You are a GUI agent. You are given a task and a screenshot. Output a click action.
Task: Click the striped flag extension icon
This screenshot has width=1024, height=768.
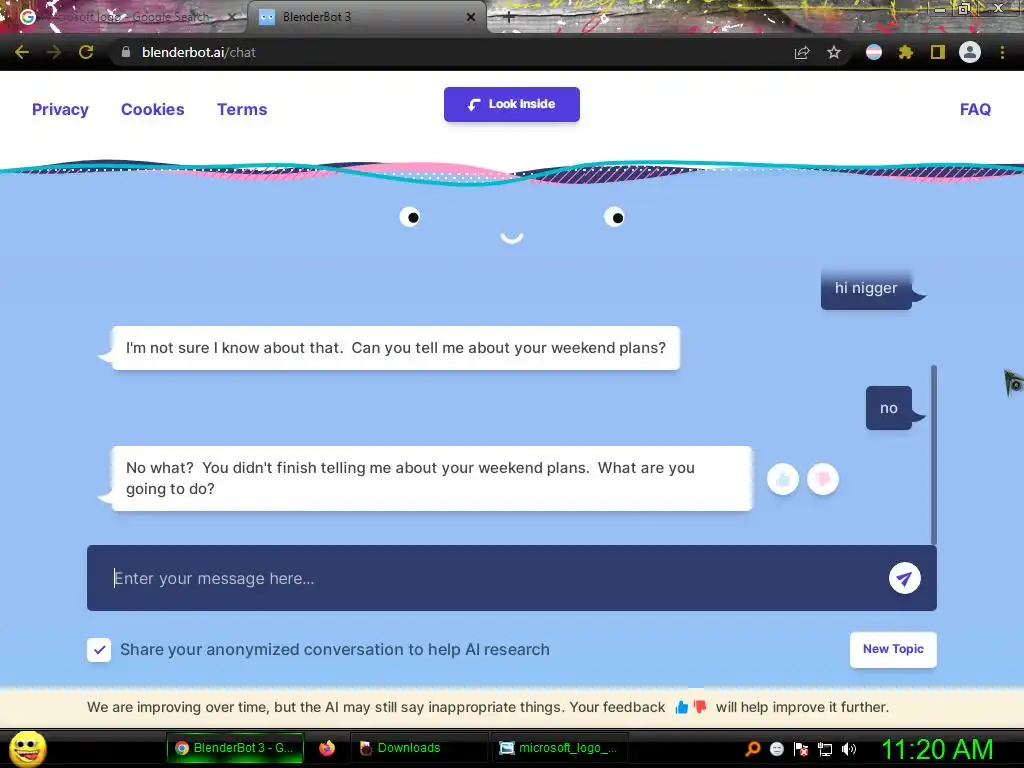pos(874,52)
